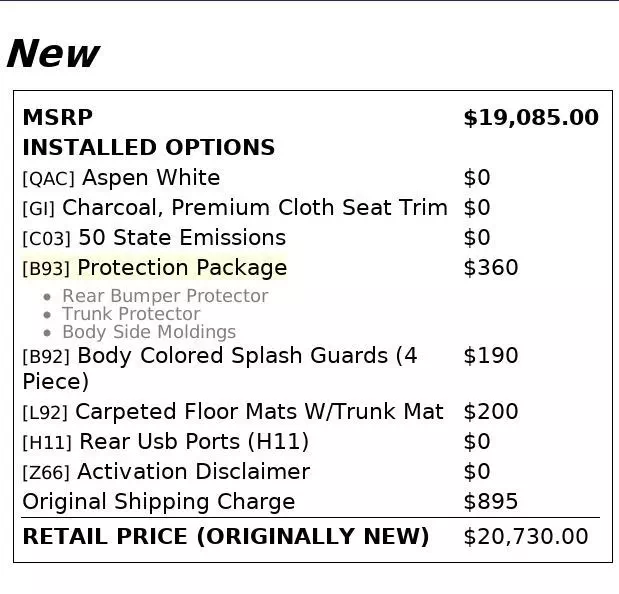Screen dimensions: 619x594
Task: Select Body Colored Splash Guards option
Action: pos(220,357)
